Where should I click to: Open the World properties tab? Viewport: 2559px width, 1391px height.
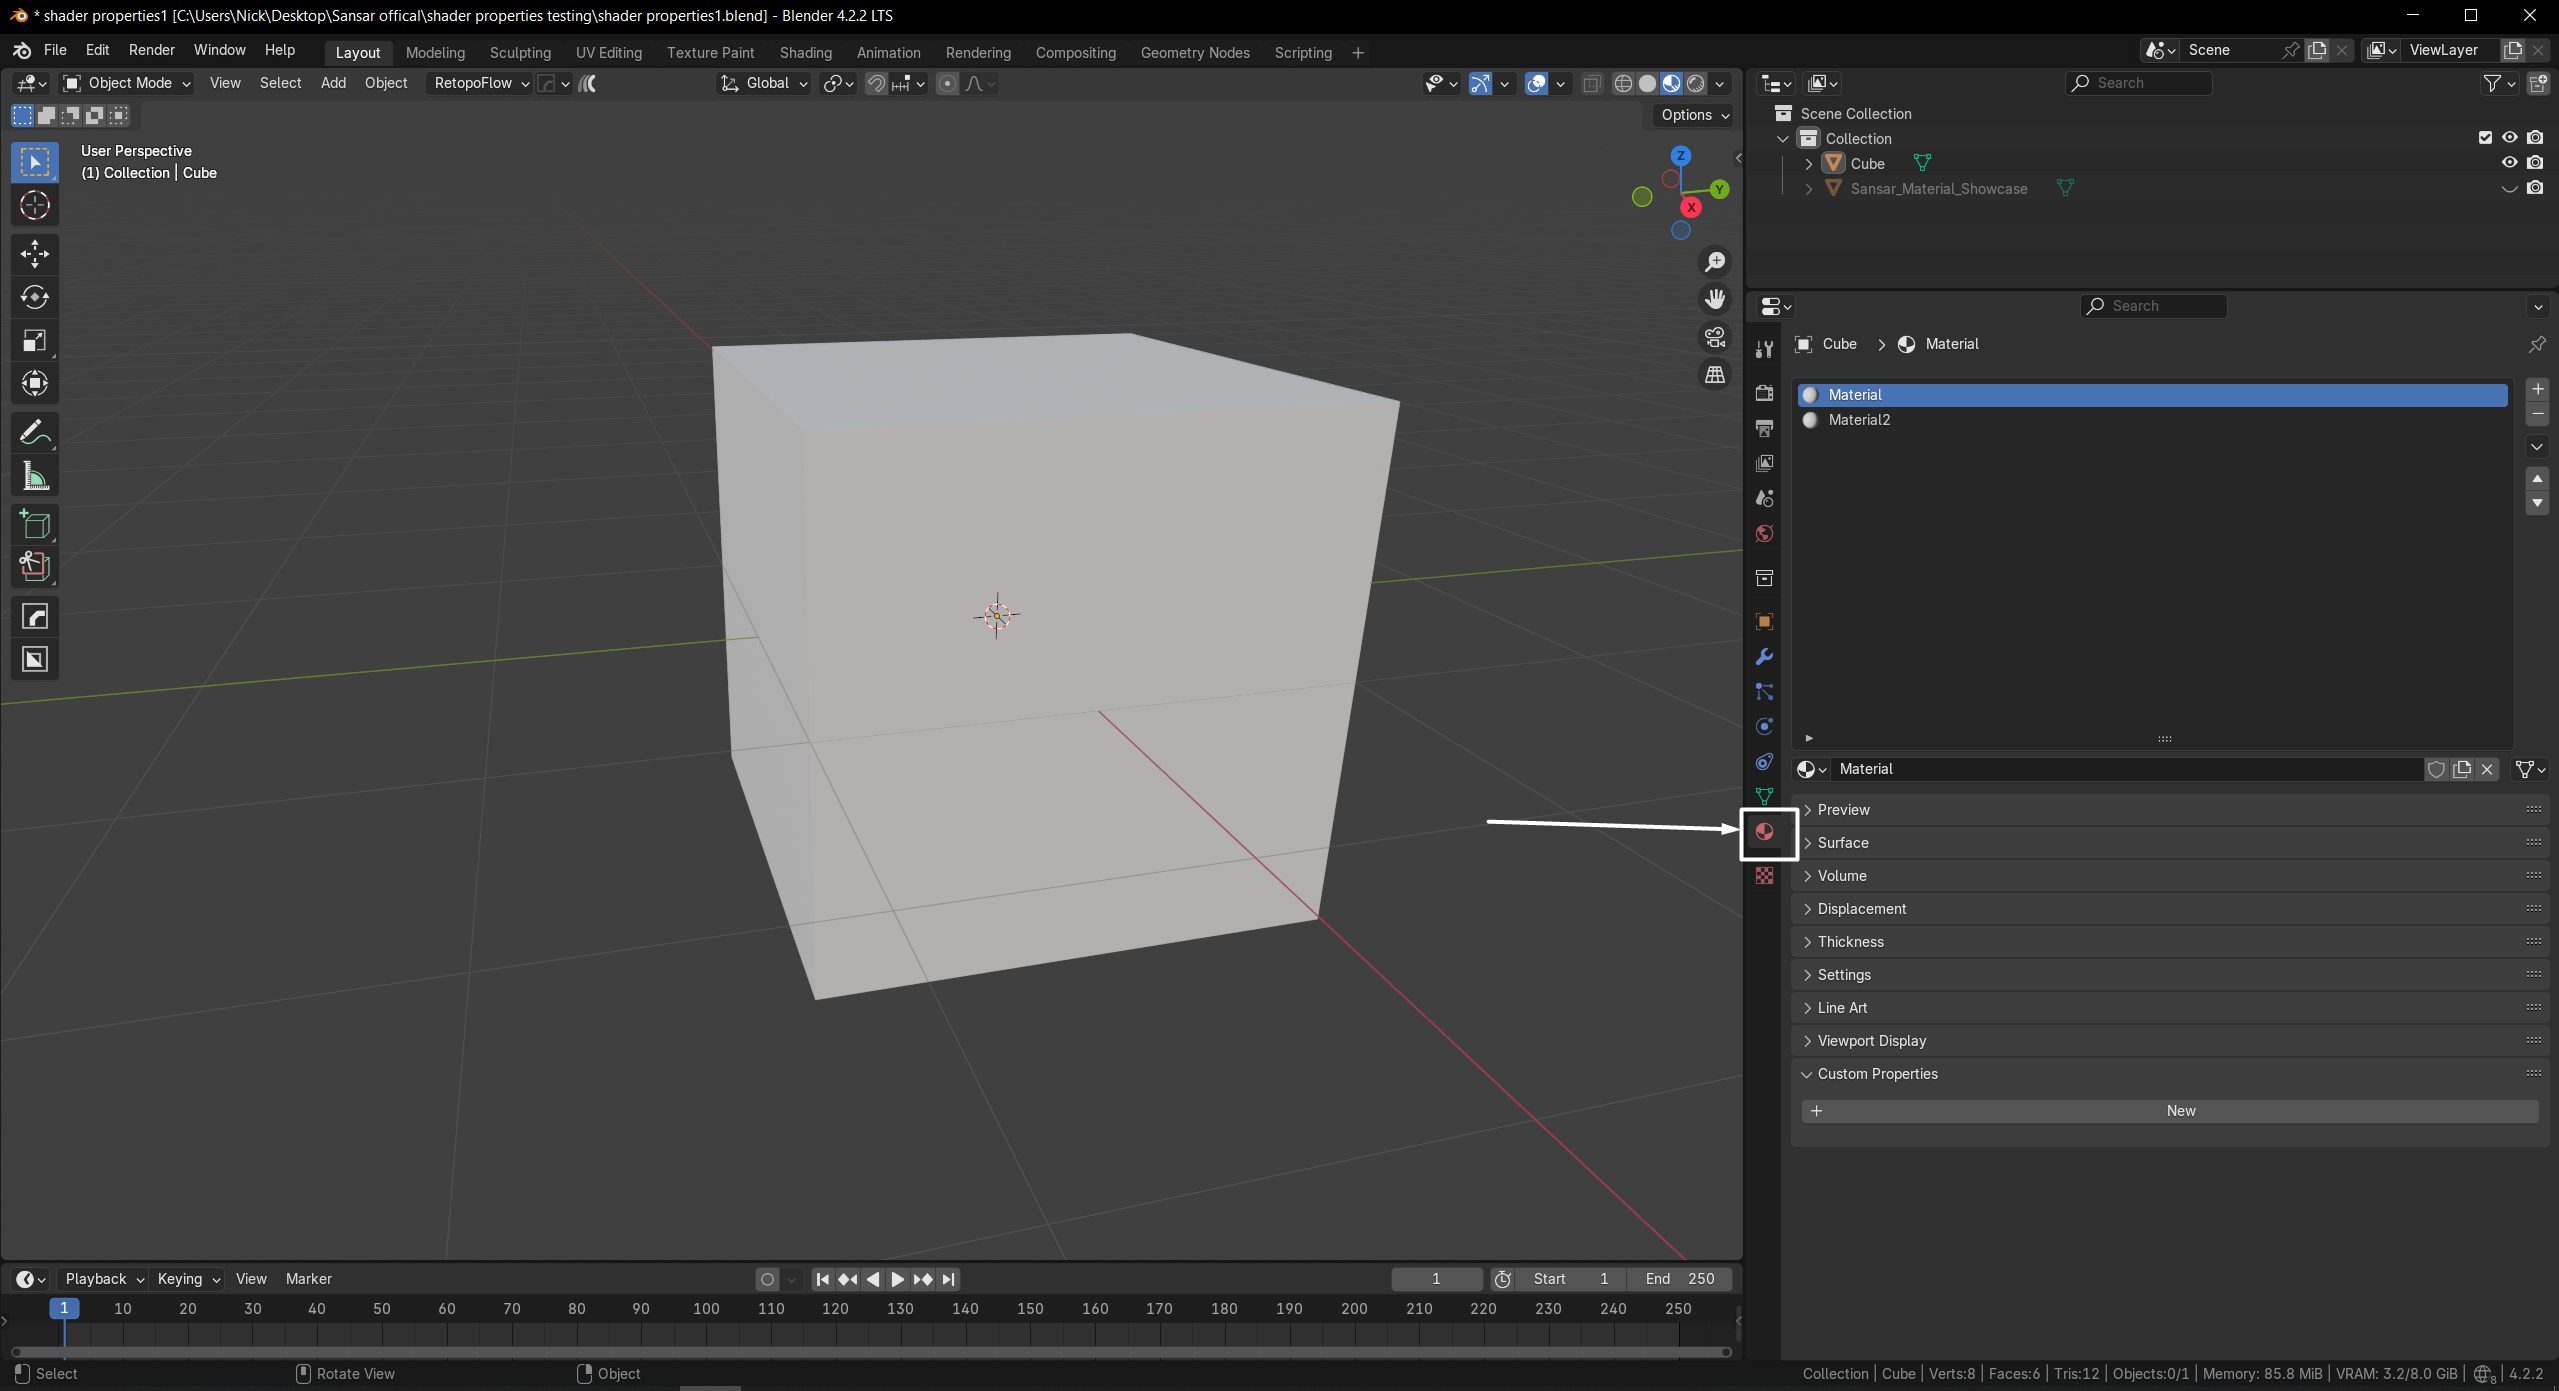pyautogui.click(x=1764, y=534)
